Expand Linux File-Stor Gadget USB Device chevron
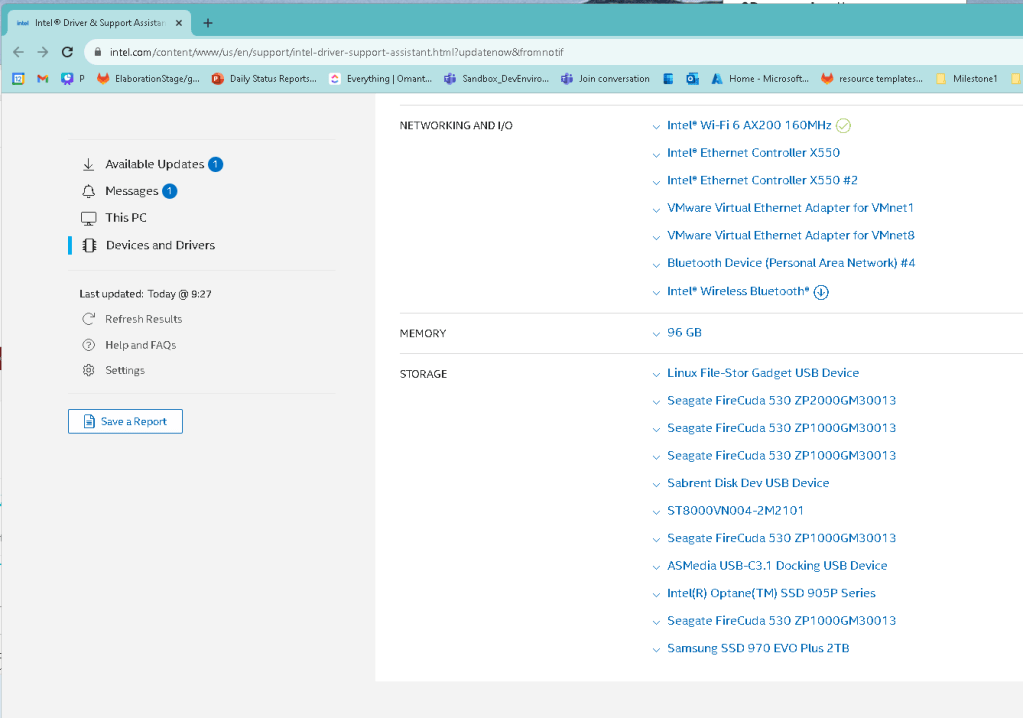Viewport: 1023px width, 718px height. [x=656, y=374]
